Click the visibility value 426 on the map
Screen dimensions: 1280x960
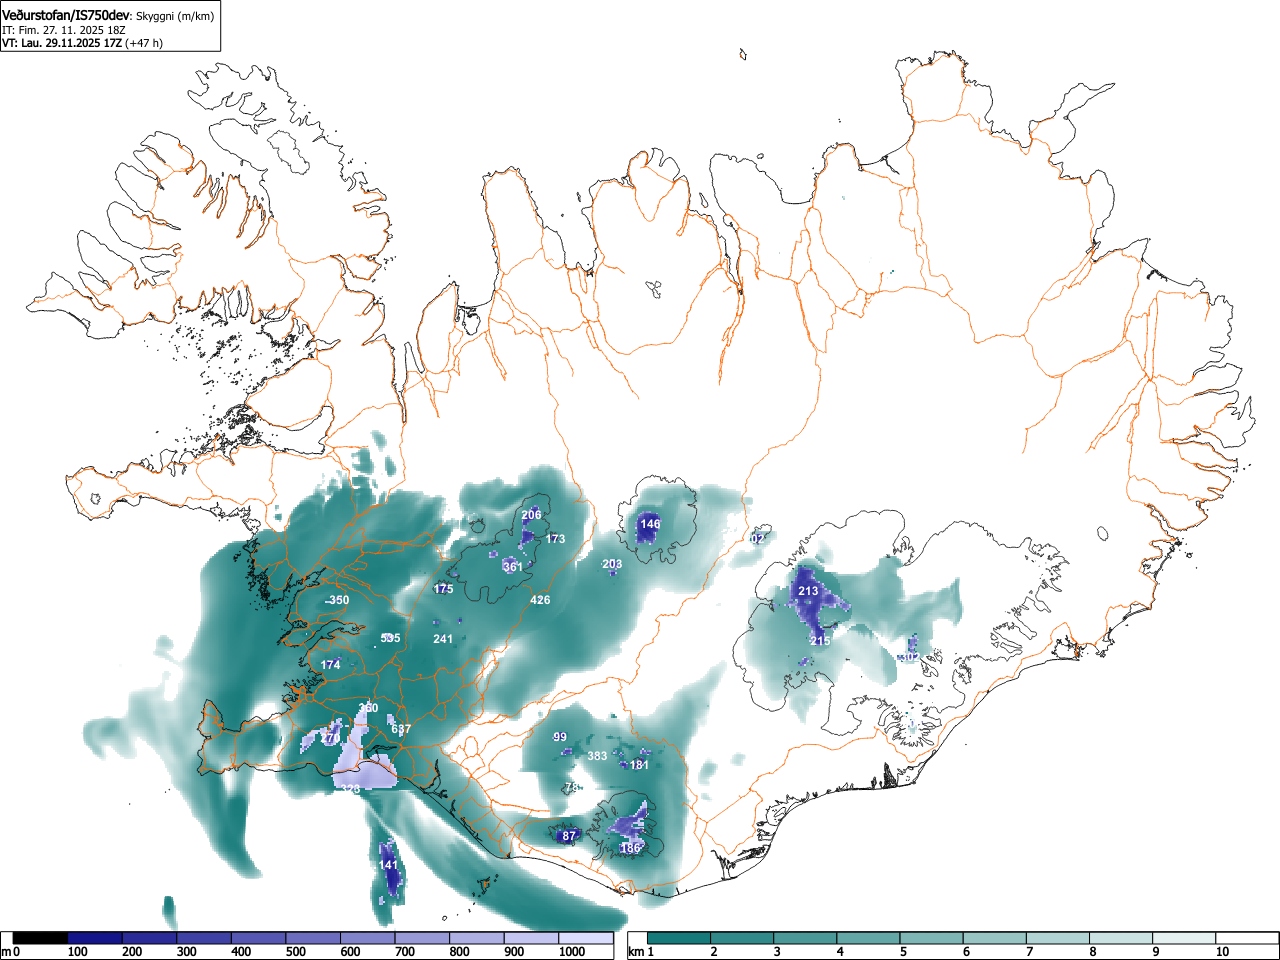[x=540, y=600]
